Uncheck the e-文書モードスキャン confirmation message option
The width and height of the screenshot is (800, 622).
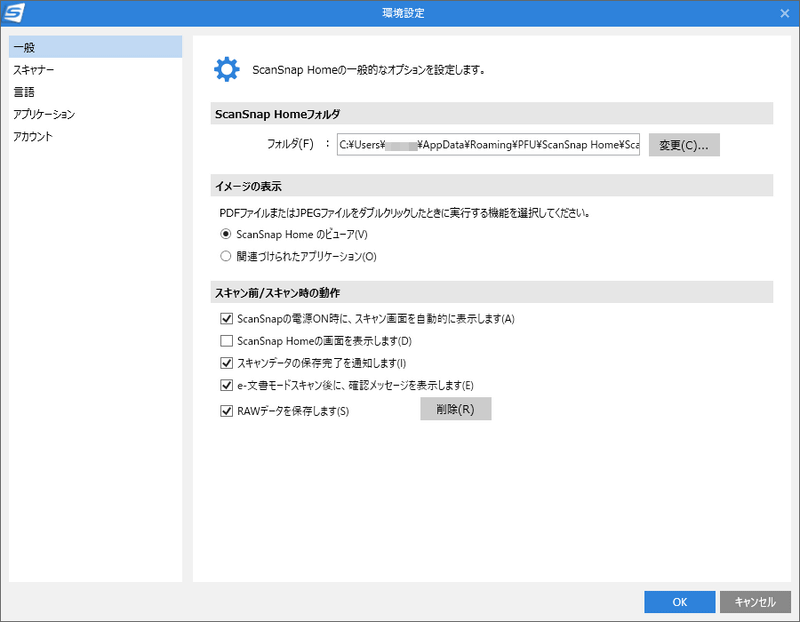pos(227,385)
